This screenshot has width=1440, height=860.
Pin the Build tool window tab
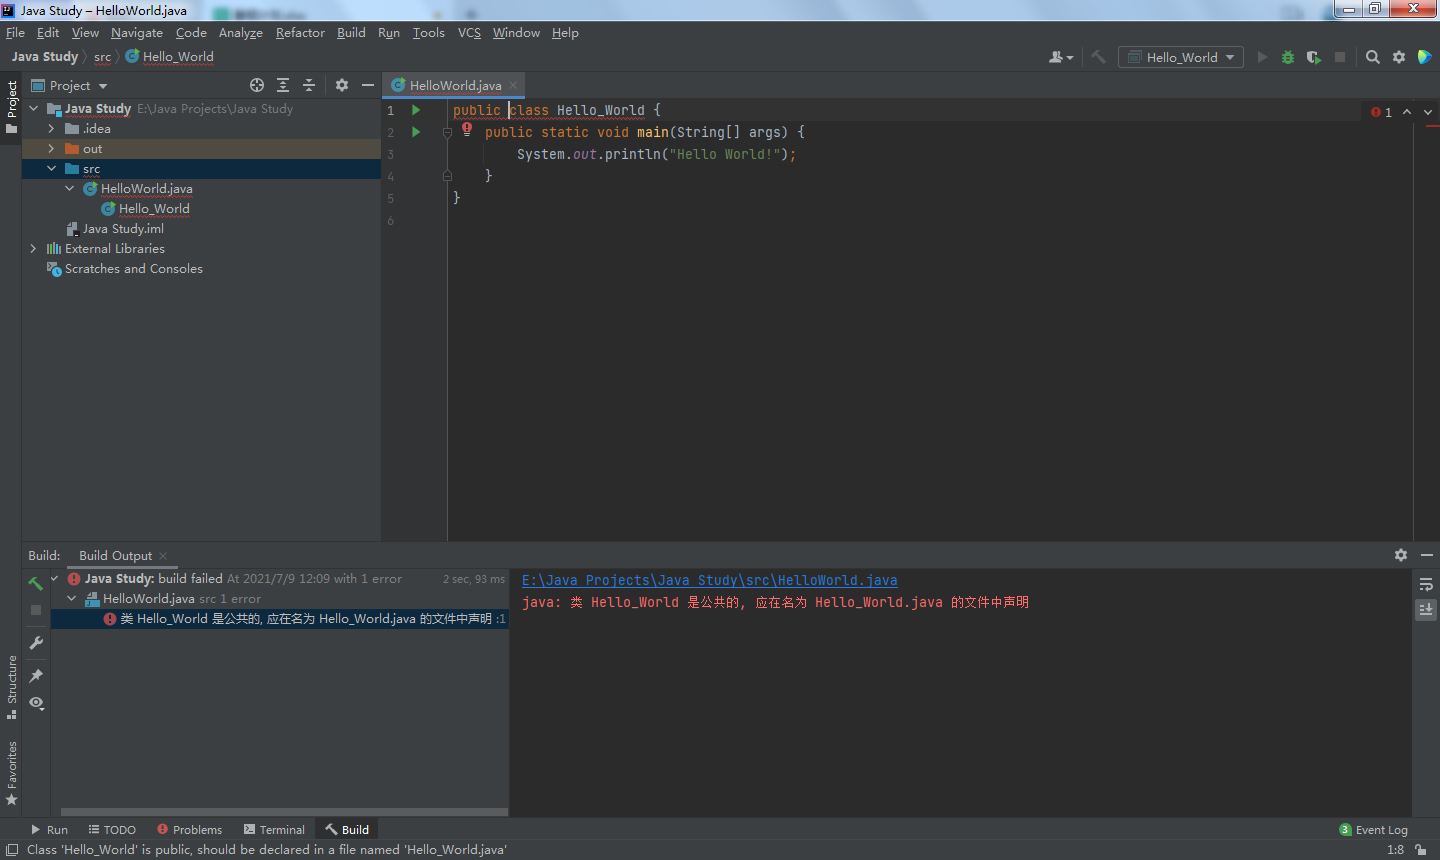tap(36, 676)
